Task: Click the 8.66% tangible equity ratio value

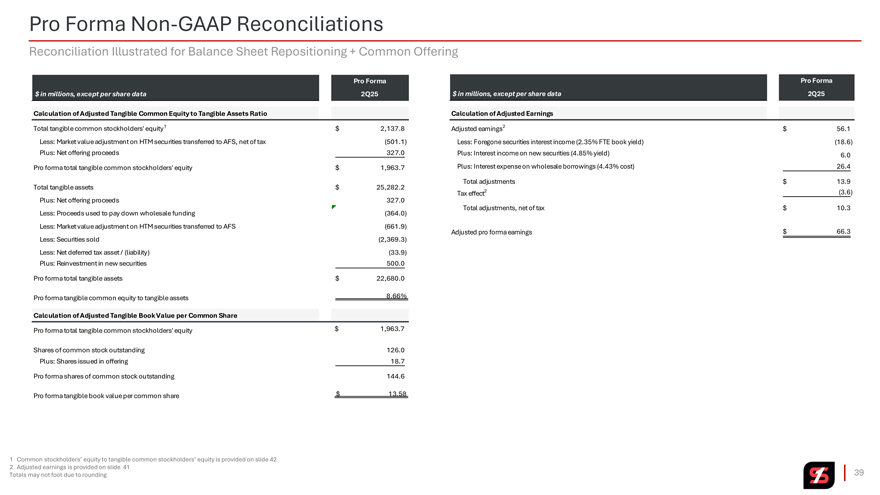Action: point(394,296)
